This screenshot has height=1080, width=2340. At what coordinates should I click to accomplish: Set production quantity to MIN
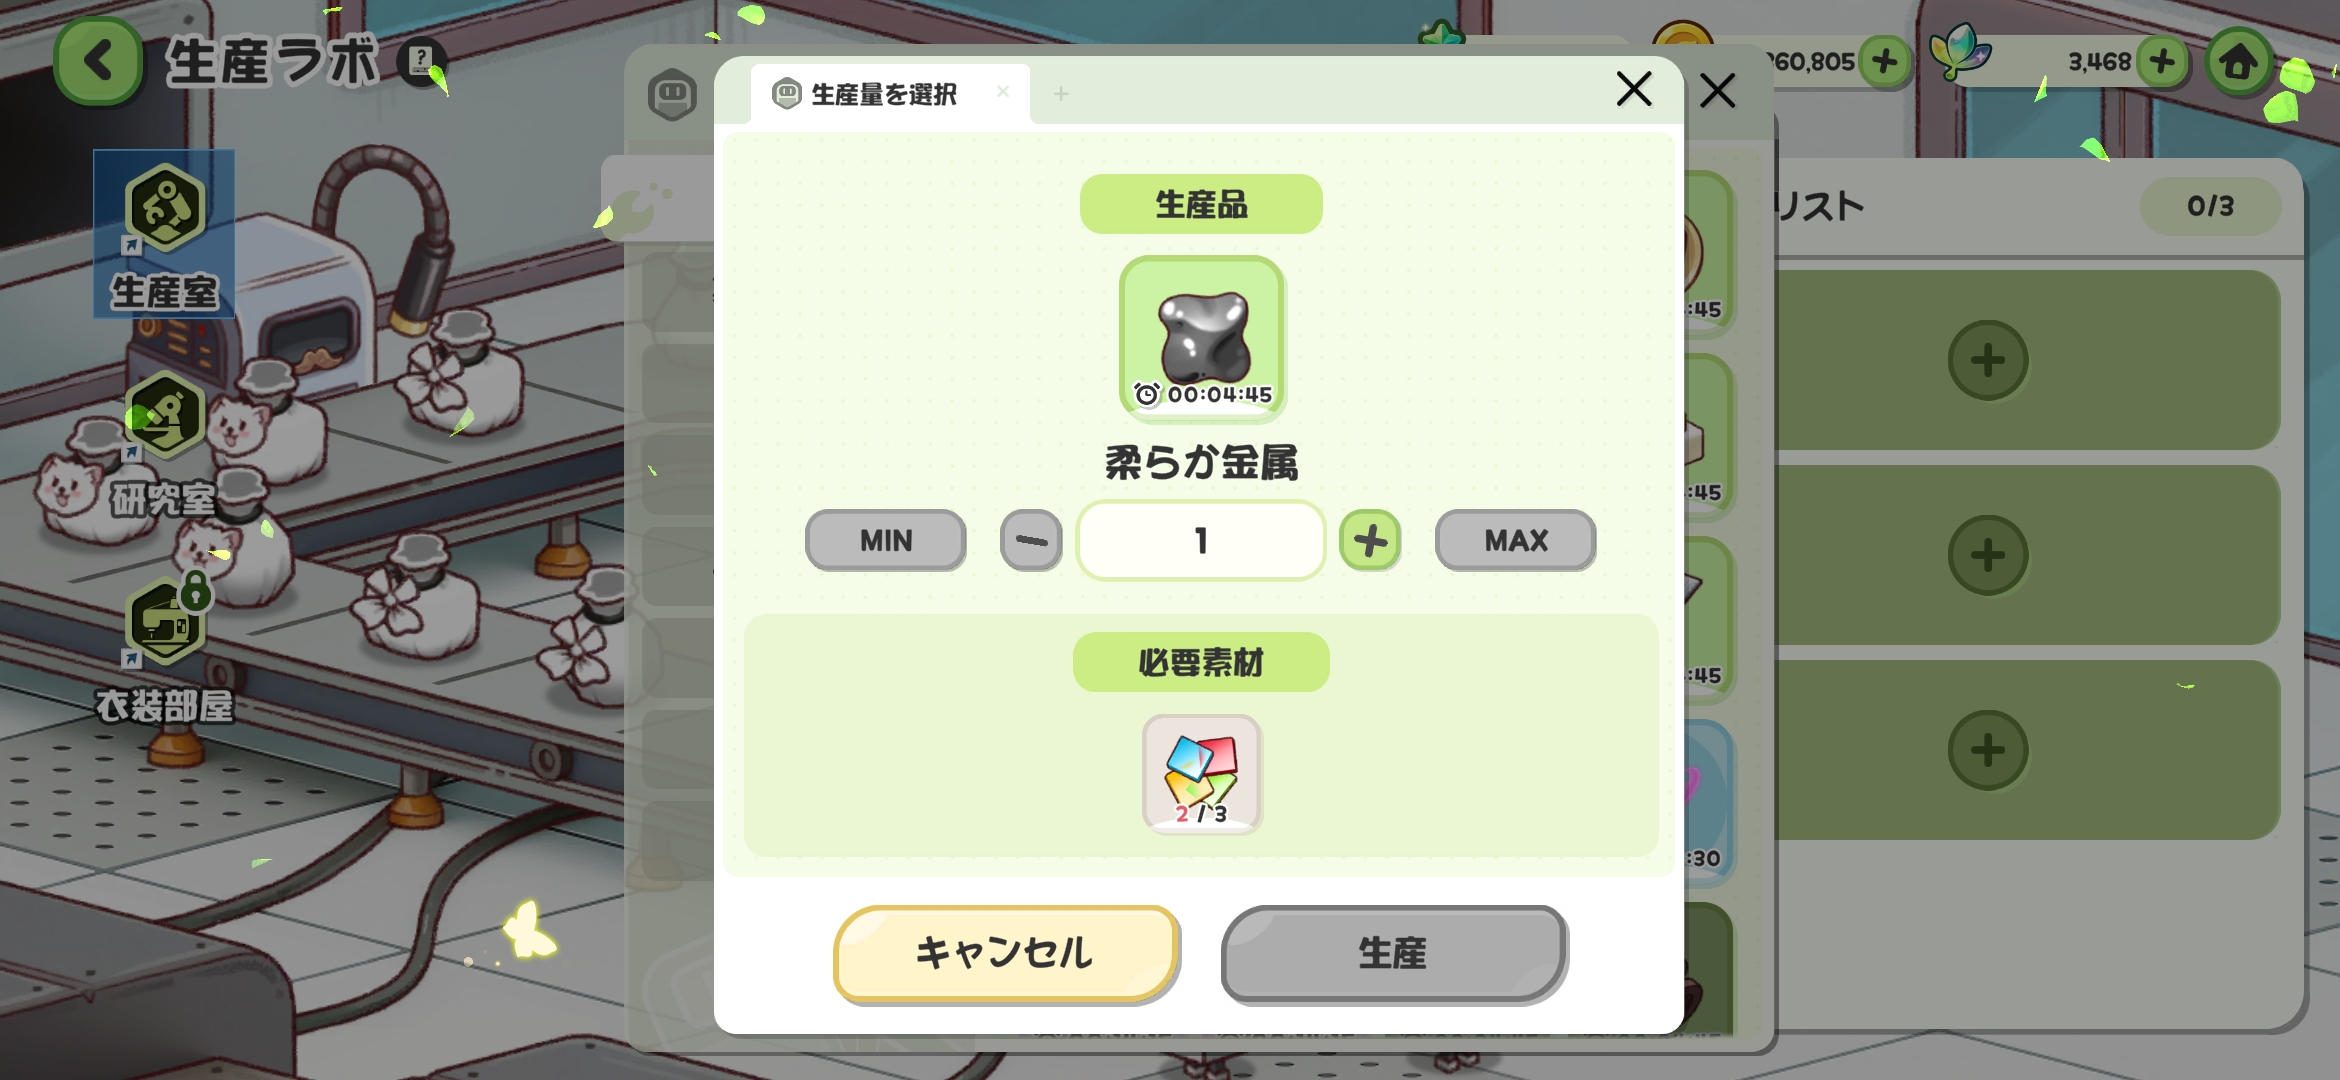pyautogui.click(x=886, y=541)
